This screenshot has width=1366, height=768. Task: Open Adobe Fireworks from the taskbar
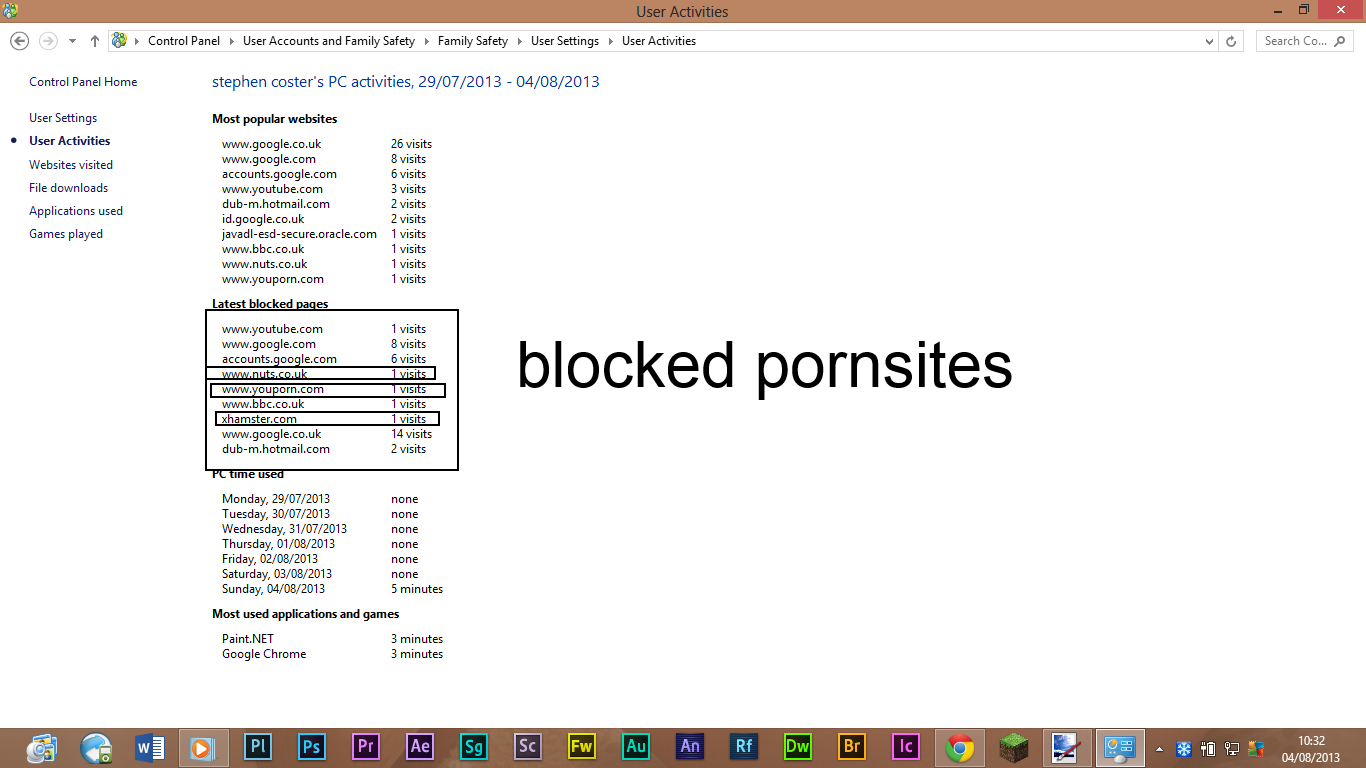582,746
